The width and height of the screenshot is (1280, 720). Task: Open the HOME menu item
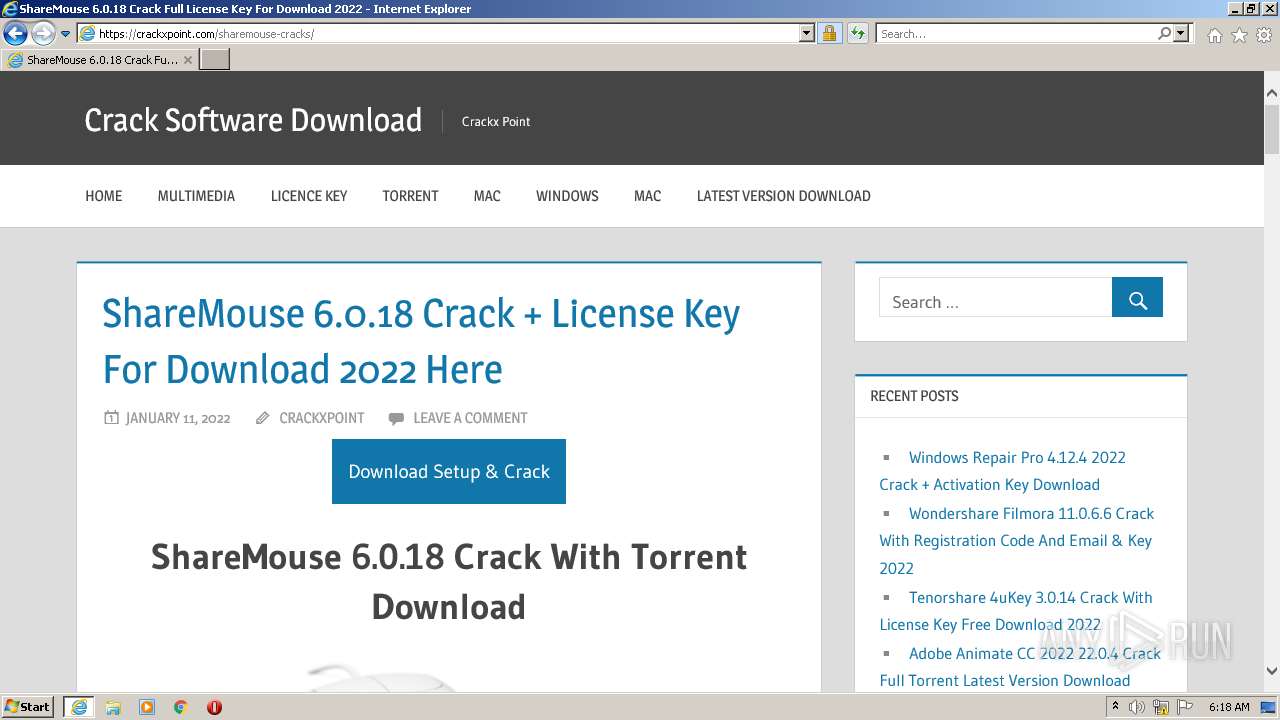[104, 196]
